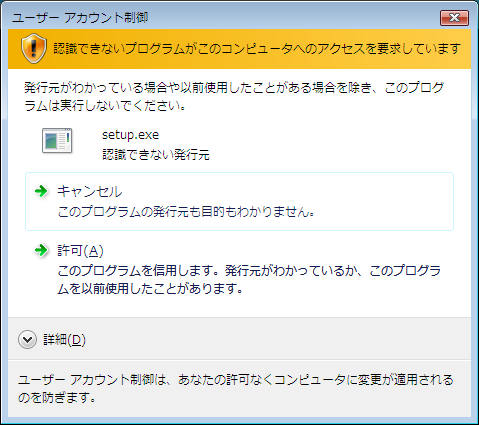Click the 詳細(D) label
Image resolution: width=479 pixels, height=425 pixels.
tap(64, 340)
